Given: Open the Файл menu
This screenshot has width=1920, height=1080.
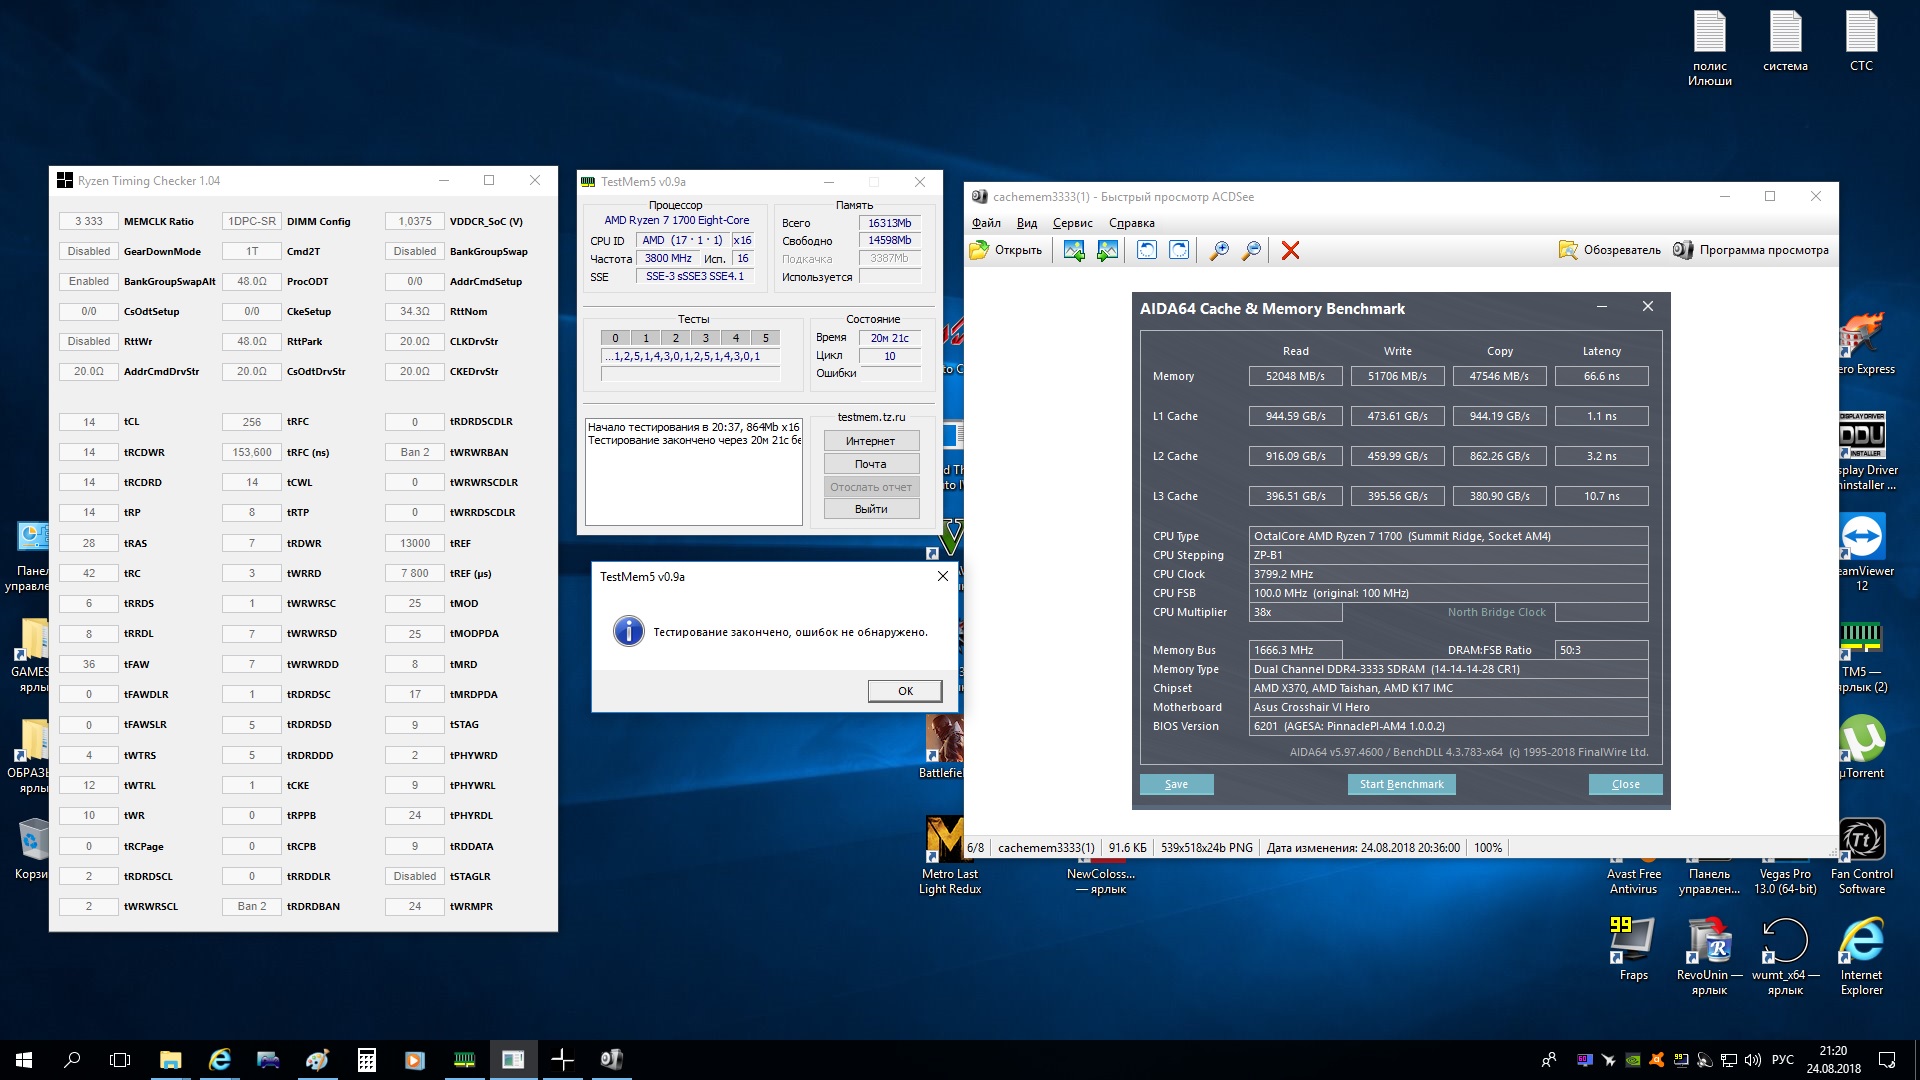Looking at the screenshot, I should point(985,223).
